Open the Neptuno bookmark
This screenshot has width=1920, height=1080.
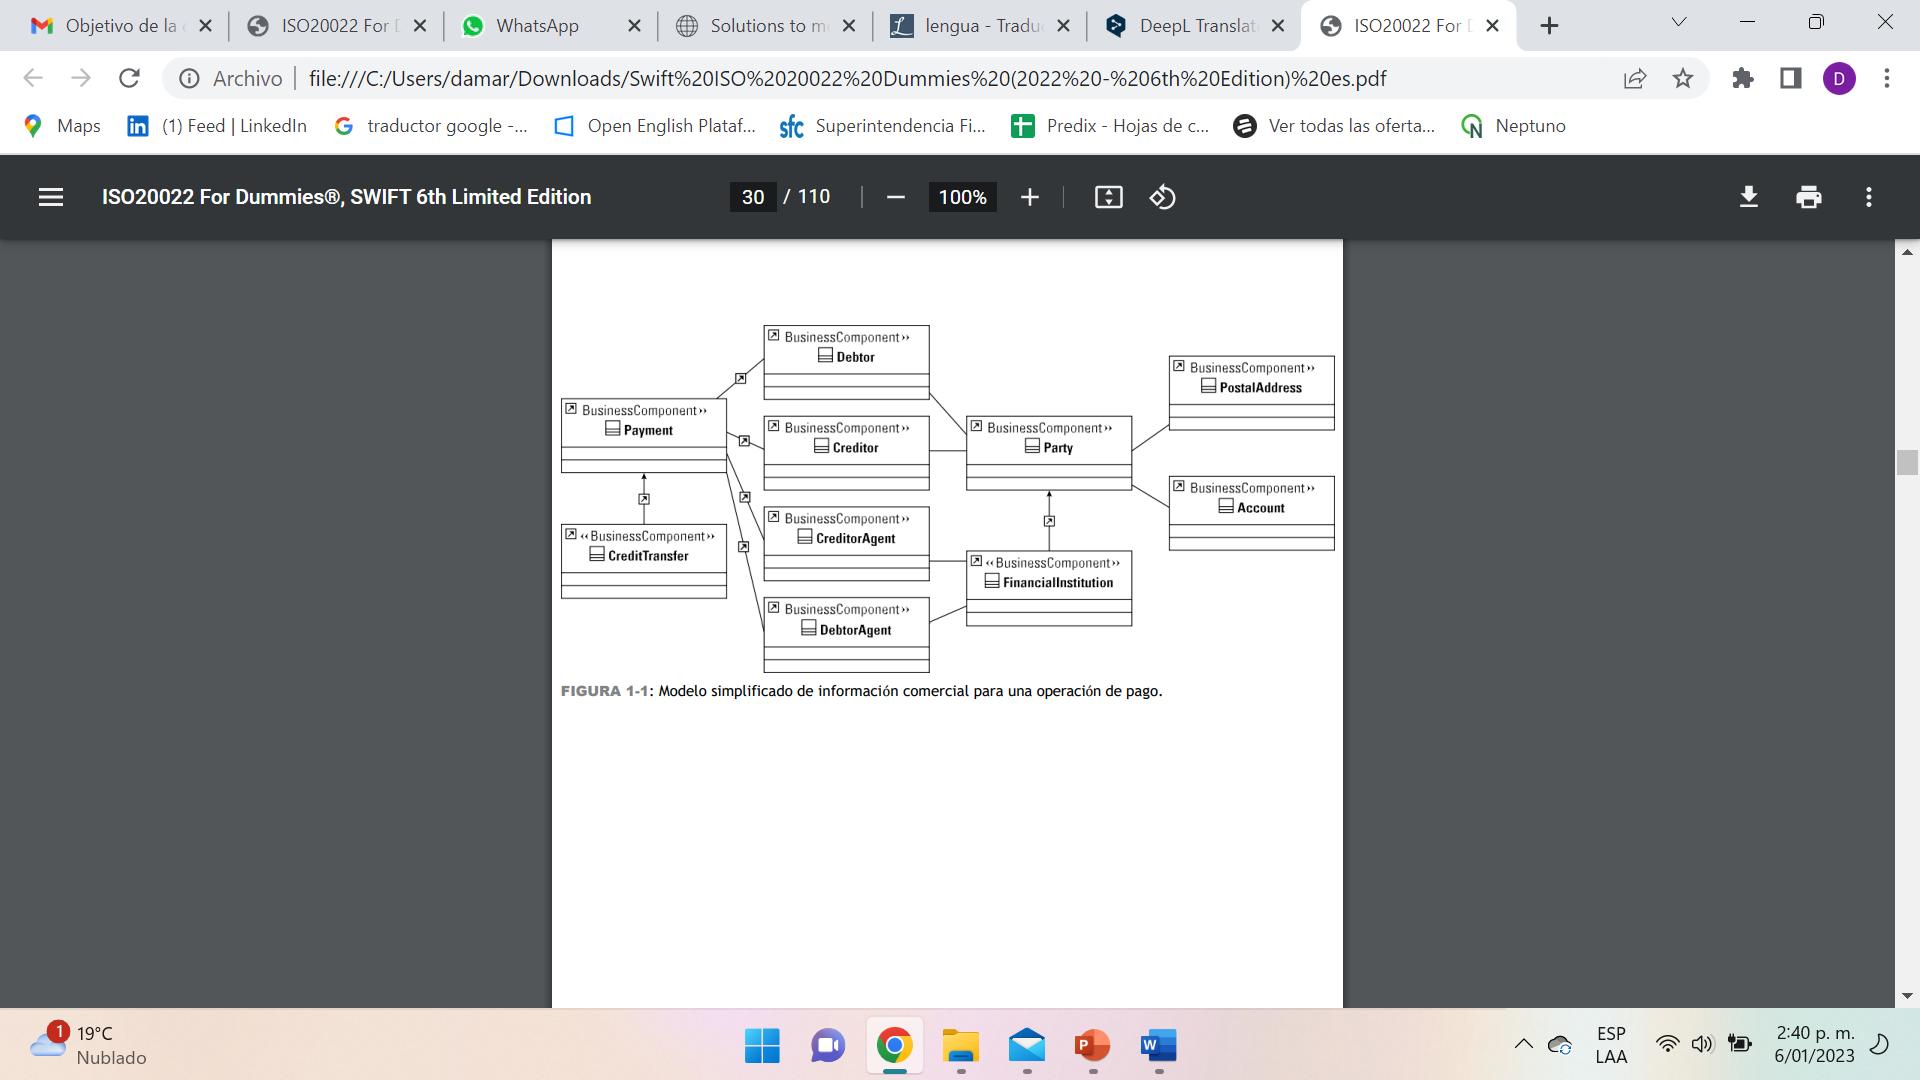(x=1514, y=126)
